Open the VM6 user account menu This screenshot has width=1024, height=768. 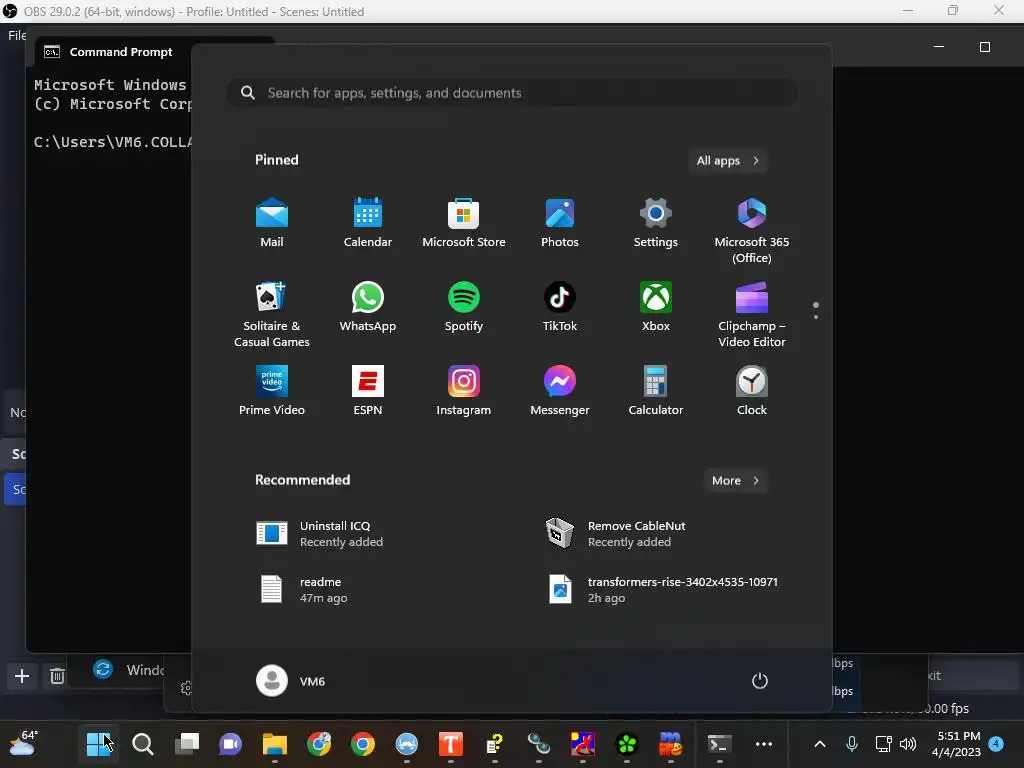291,681
